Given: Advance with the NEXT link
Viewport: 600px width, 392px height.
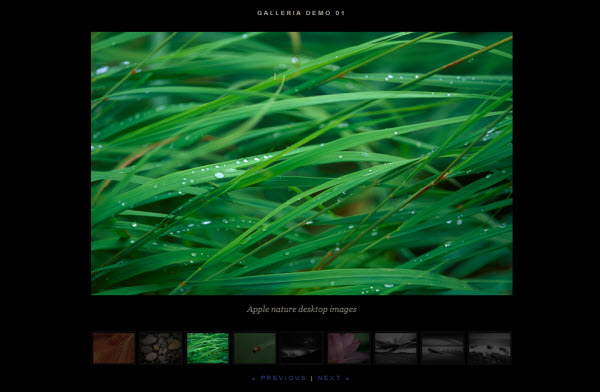Looking at the screenshot, I should (329, 378).
